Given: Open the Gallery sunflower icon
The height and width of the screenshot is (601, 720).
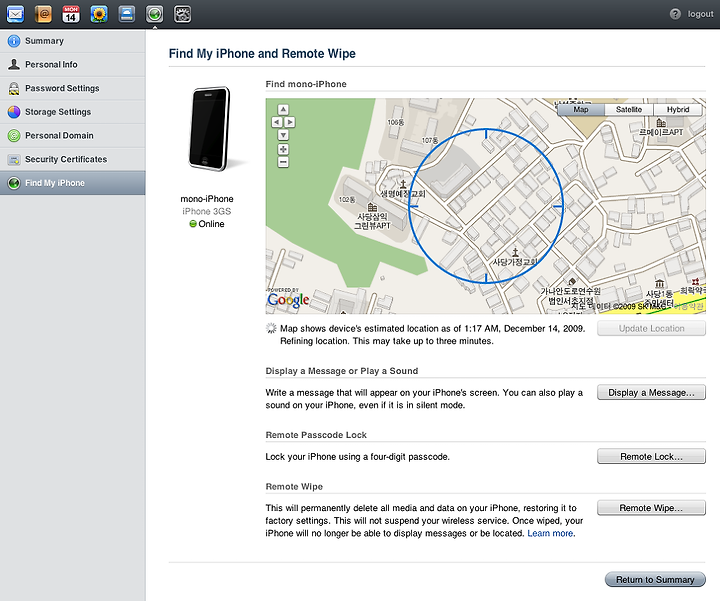Looking at the screenshot, I should click(x=99, y=14).
